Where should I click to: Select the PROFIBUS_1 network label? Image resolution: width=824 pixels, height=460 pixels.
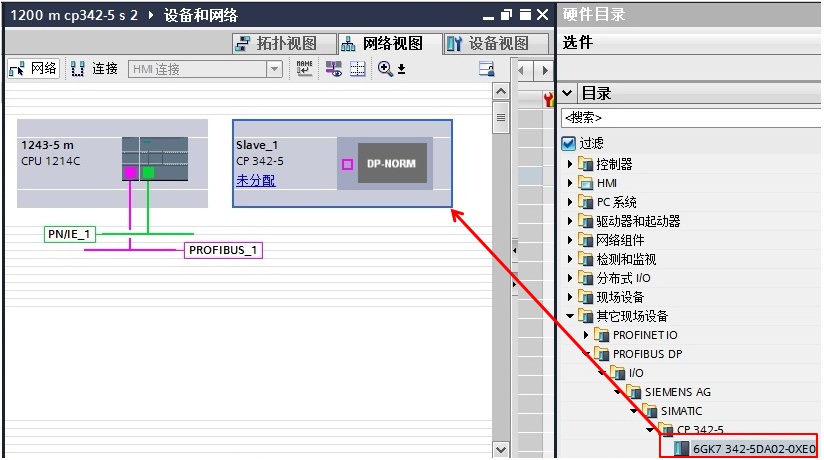[x=223, y=250]
